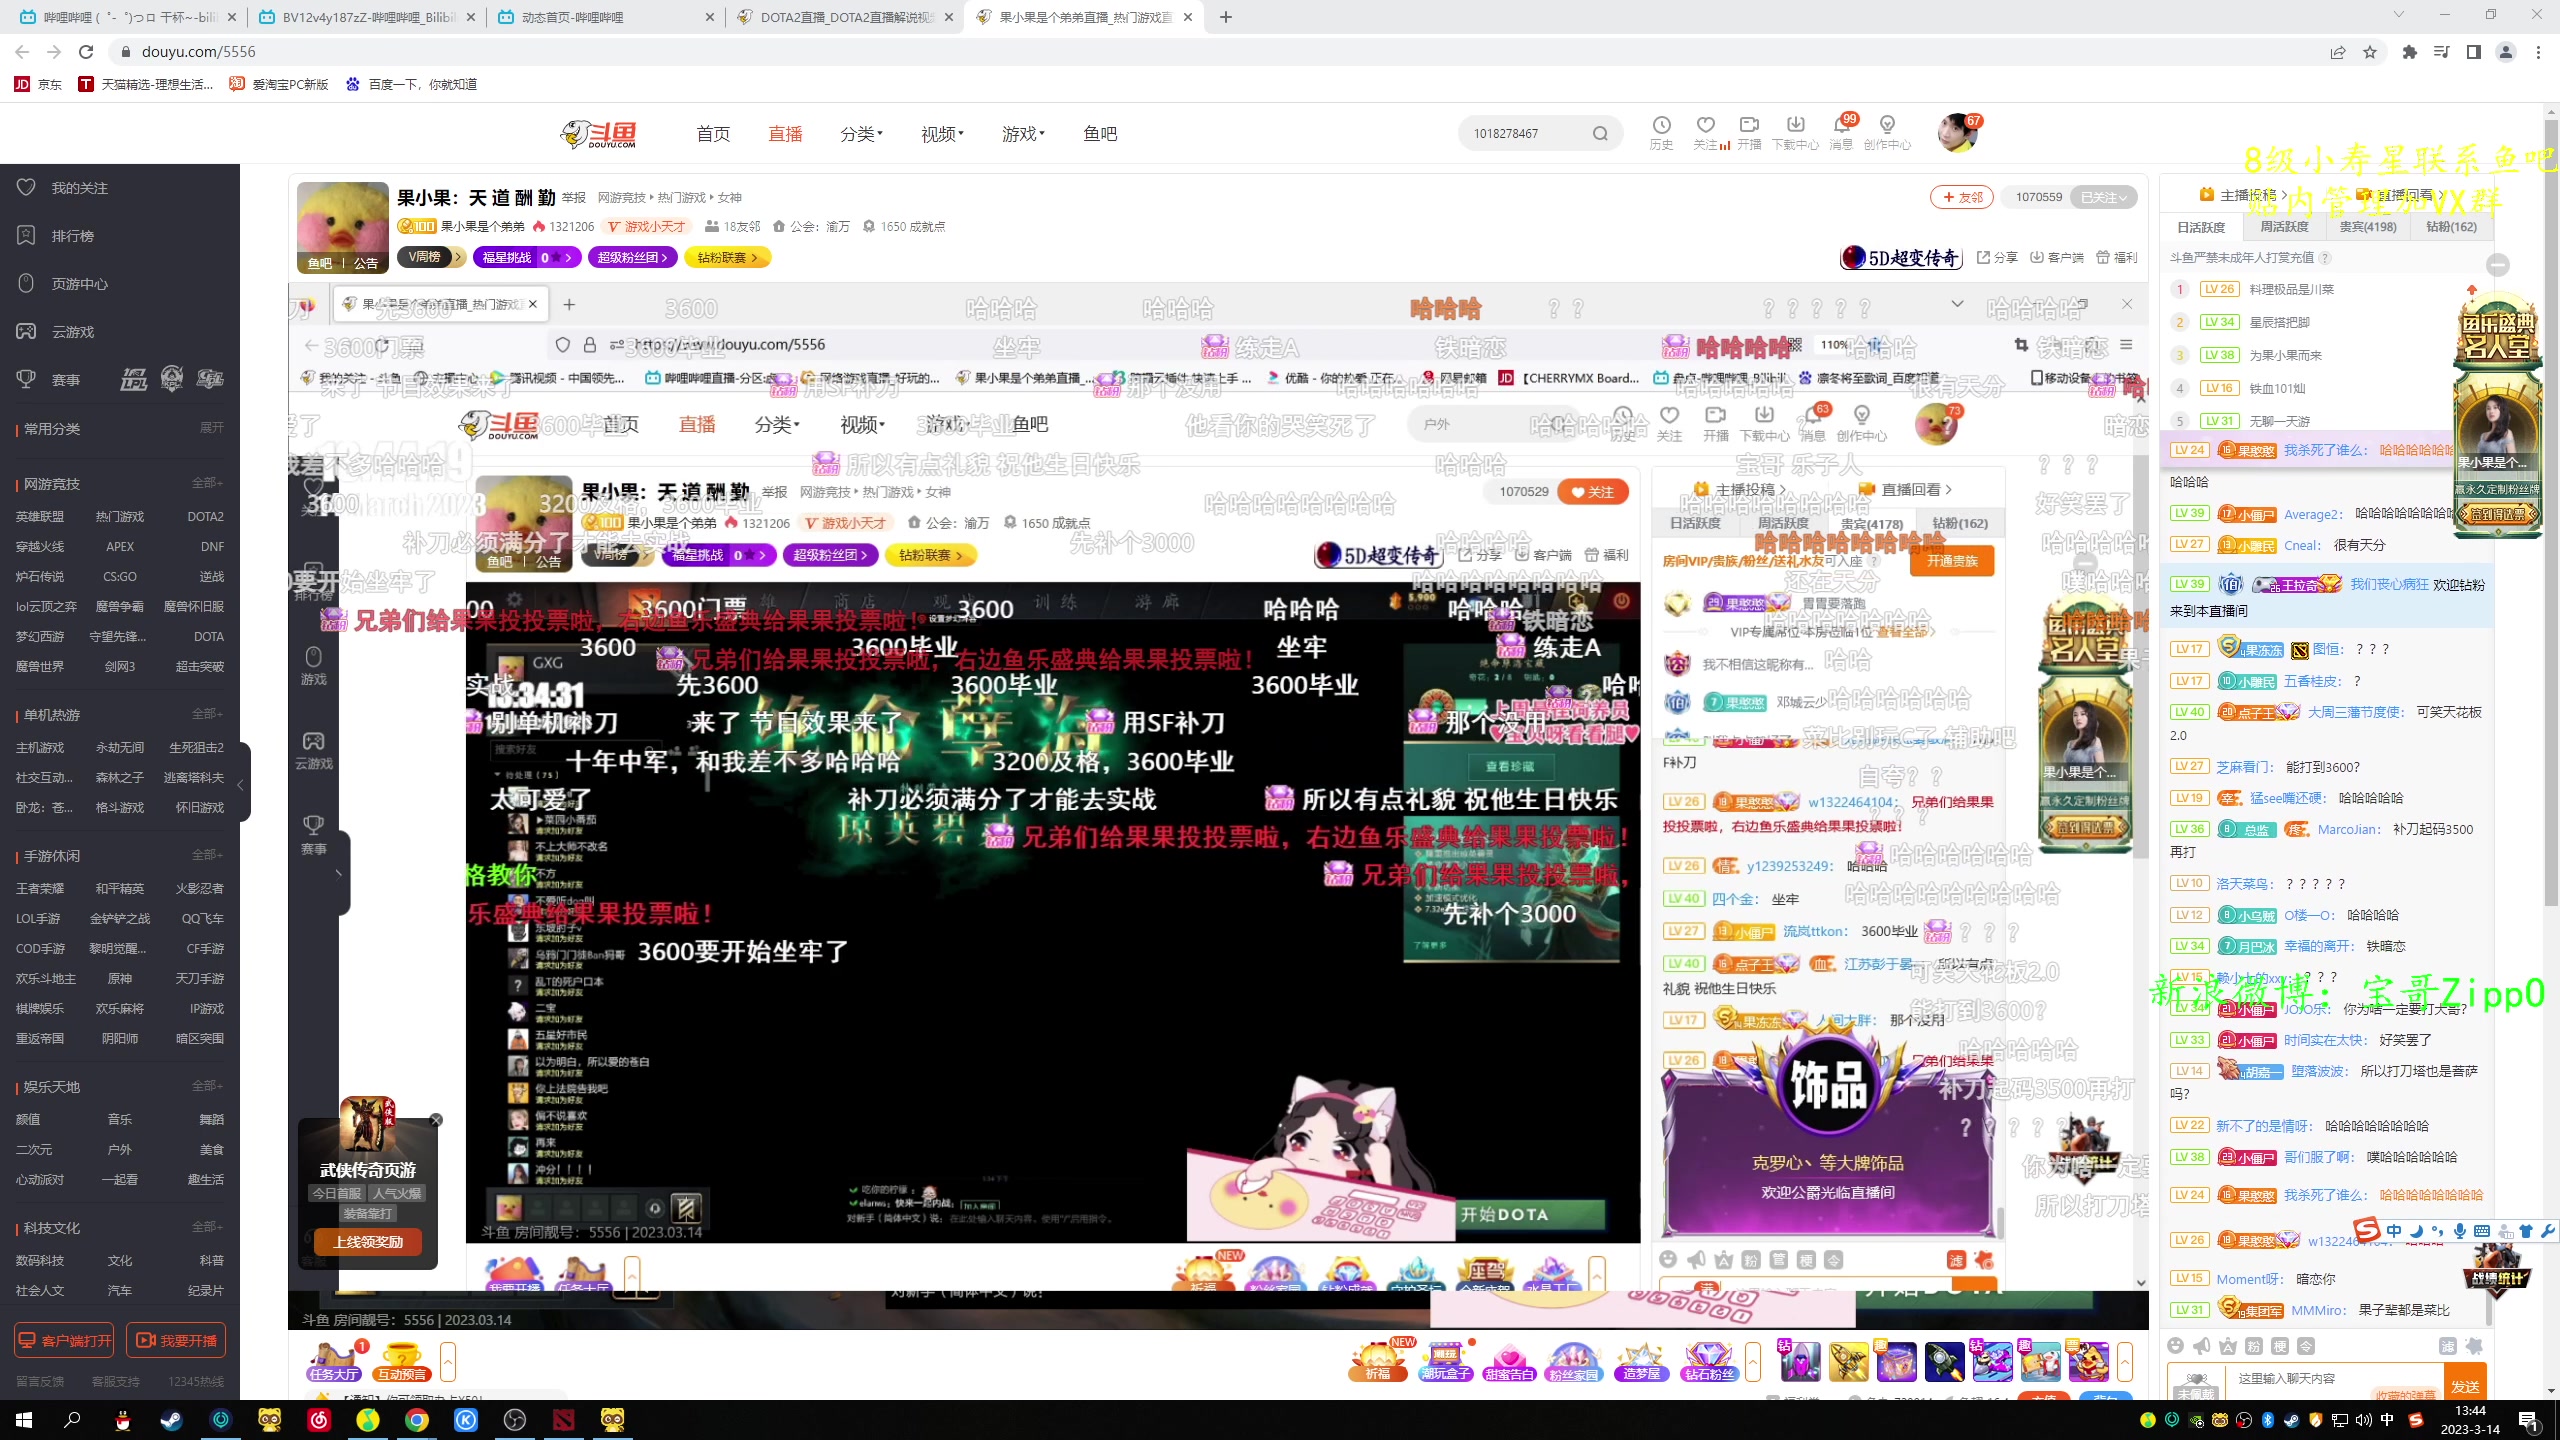
Task: Click the Windows Start button
Action: [x=24, y=1420]
